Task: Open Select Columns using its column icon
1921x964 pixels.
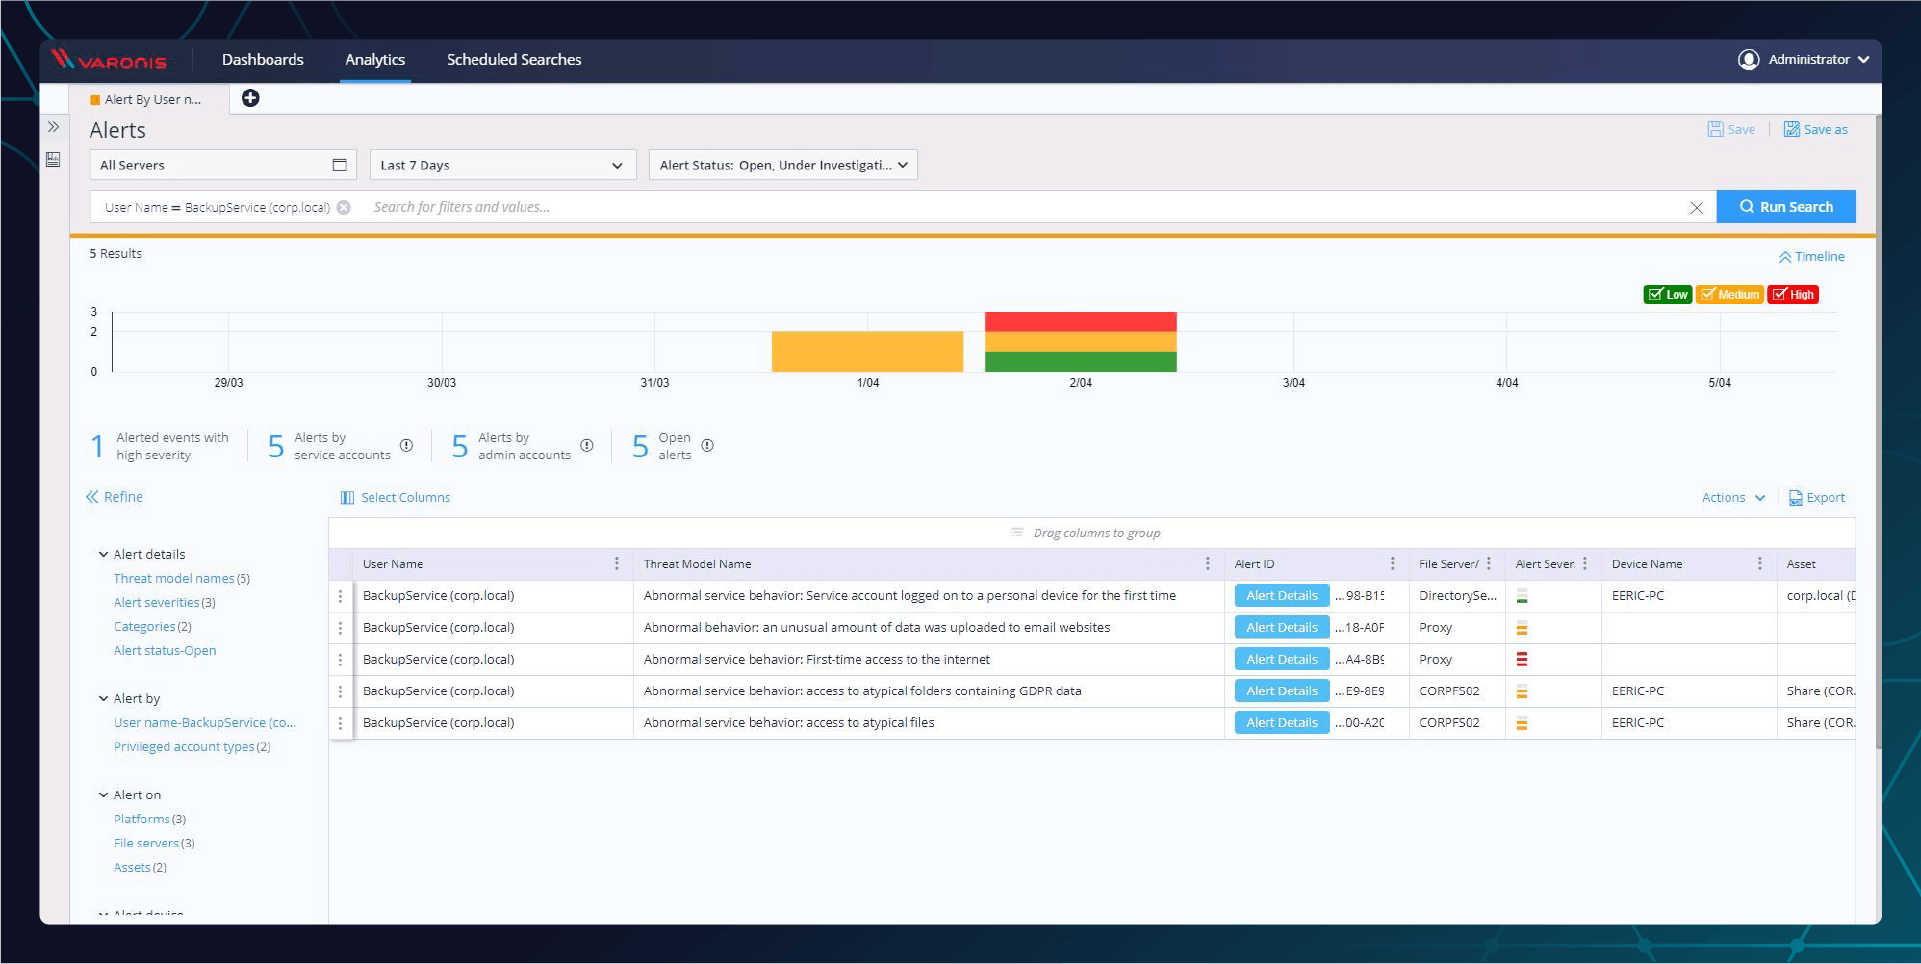Action: click(347, 497)
